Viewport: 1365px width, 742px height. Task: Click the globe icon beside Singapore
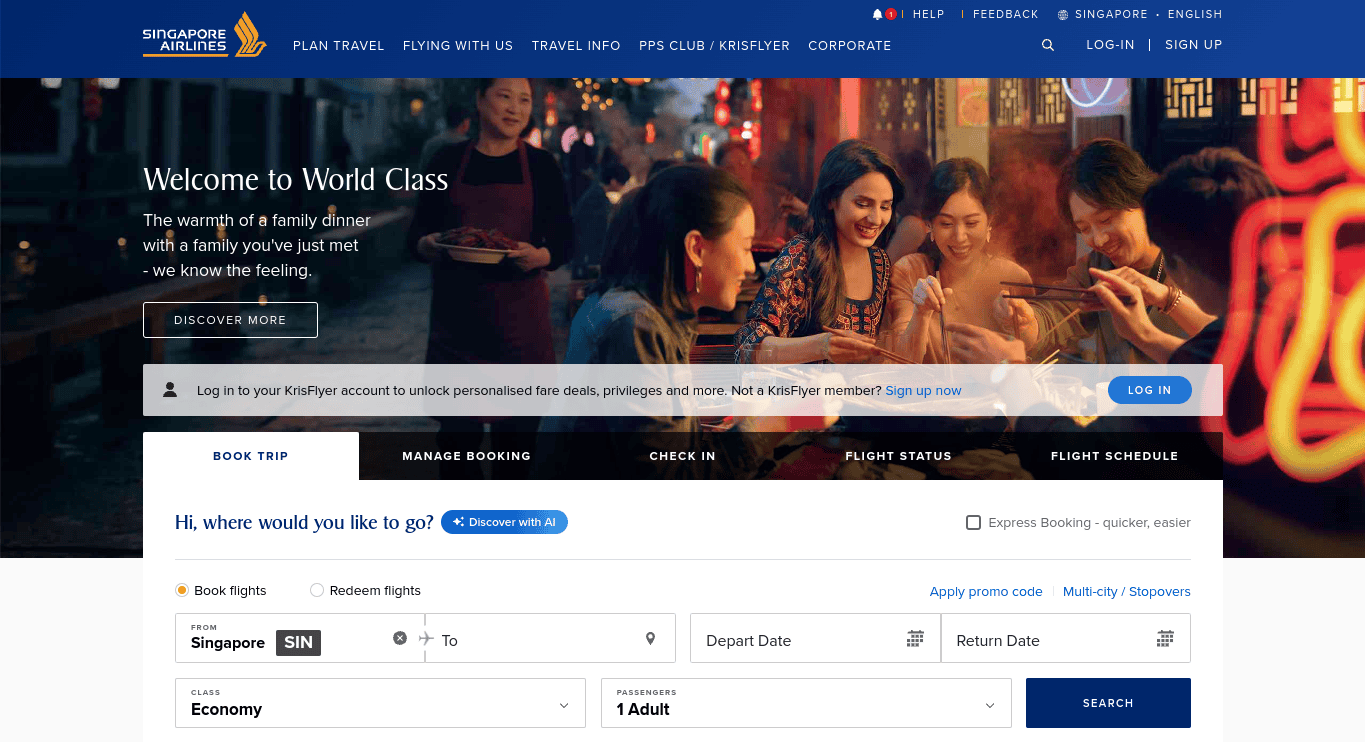coord(1063,15)
